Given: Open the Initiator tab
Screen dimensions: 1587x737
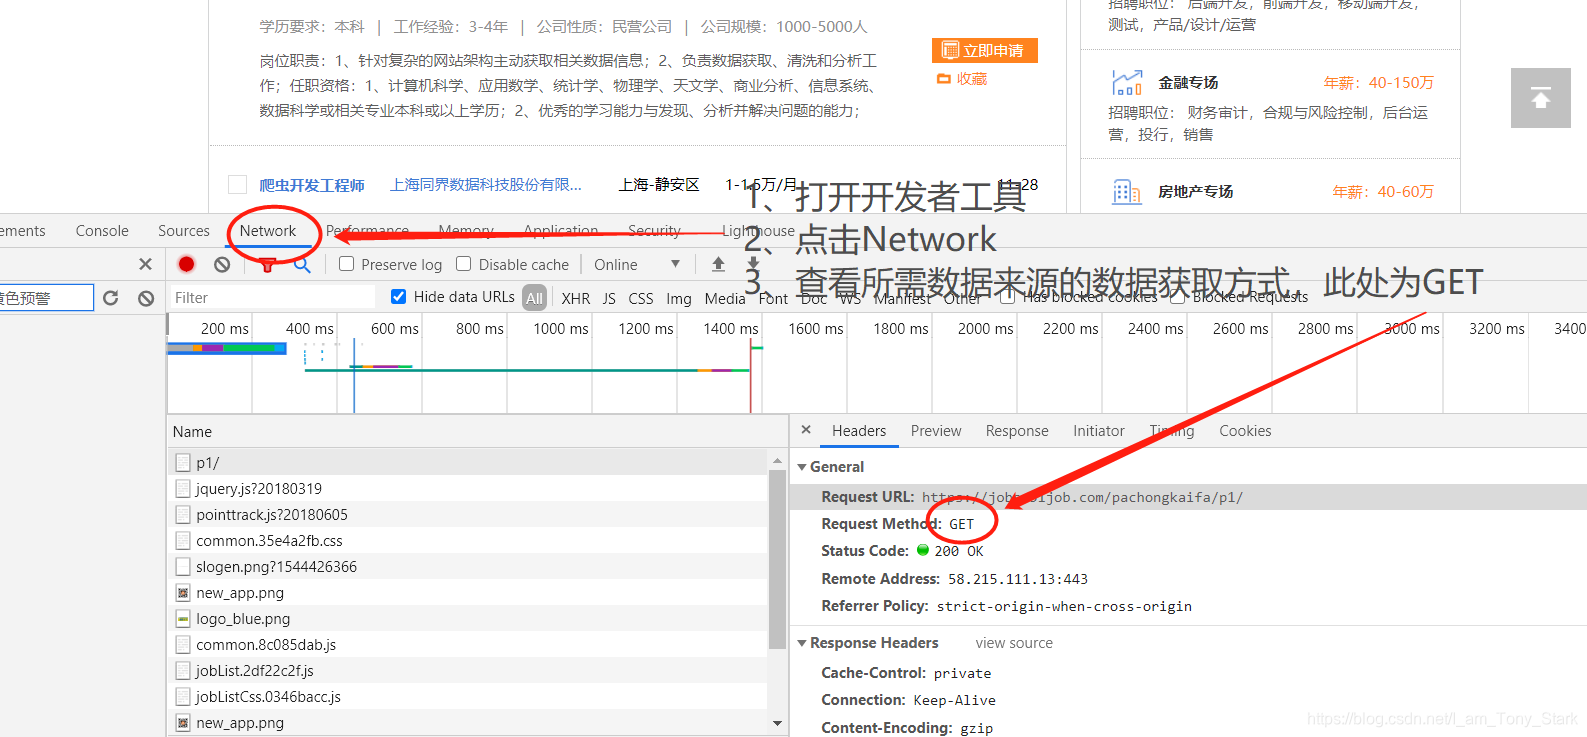Looking at the screenshot, I should tap(1099, 431).
